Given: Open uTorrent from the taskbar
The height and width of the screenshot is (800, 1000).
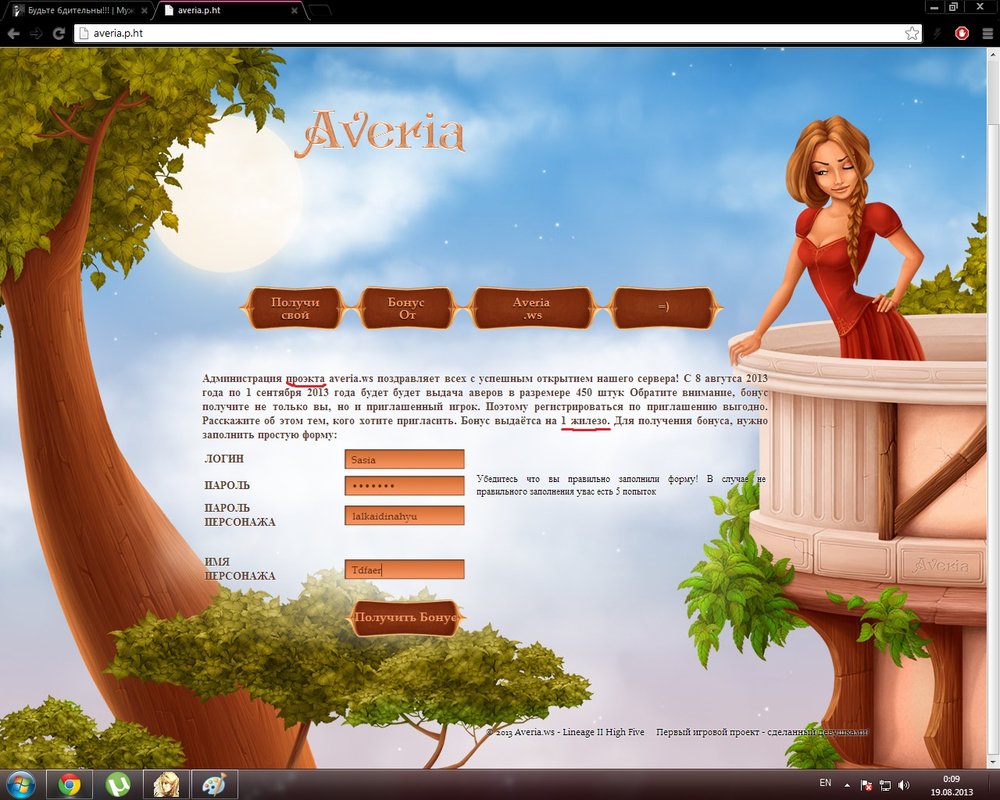Looking at the screenshot, I should pyautogui.click(x=117, y=784).
